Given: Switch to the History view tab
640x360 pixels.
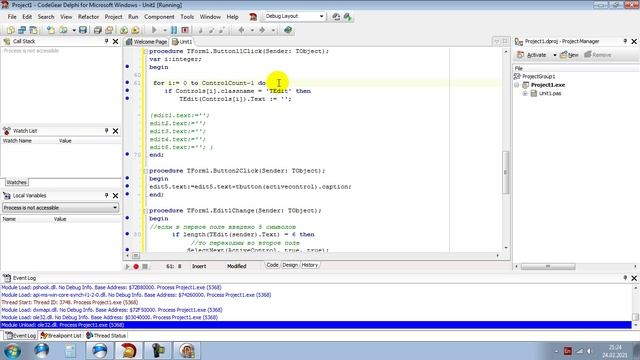Looking at the screenshot, I should 309,265.
